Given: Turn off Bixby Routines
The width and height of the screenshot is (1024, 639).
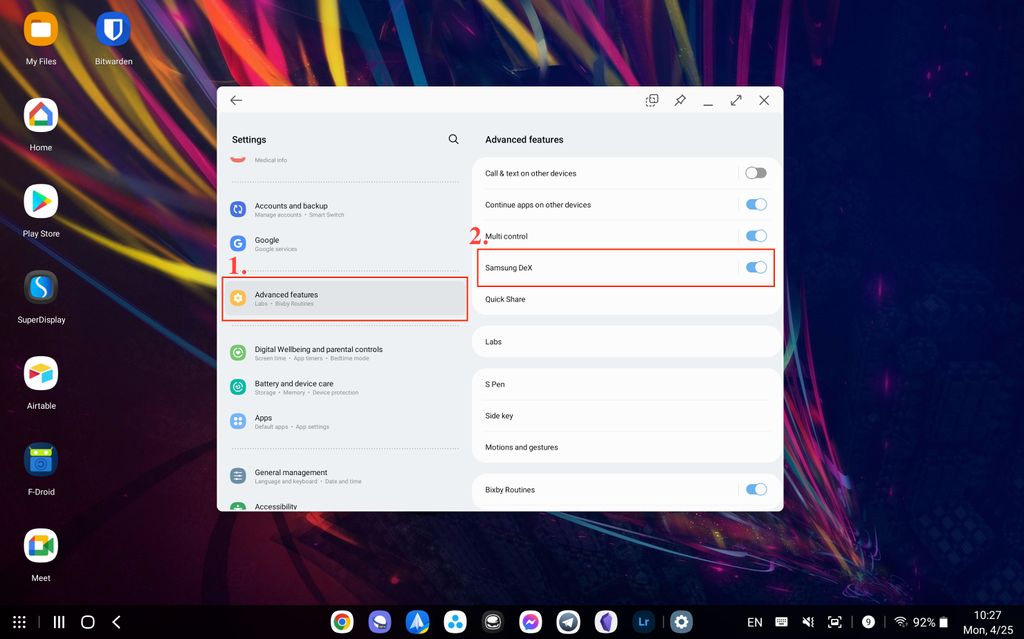Looking at the screenshot, I should click(756, 489).
